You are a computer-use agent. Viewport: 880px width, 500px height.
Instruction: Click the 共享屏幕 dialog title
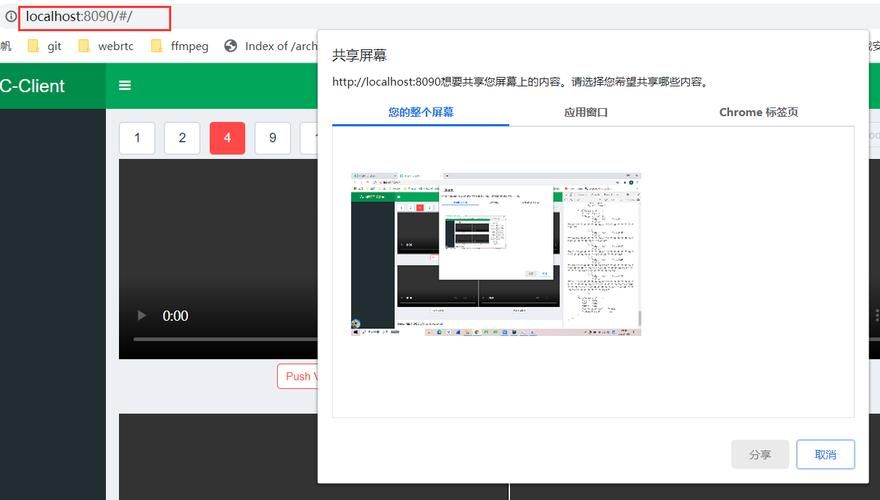[x=359, y=56]
